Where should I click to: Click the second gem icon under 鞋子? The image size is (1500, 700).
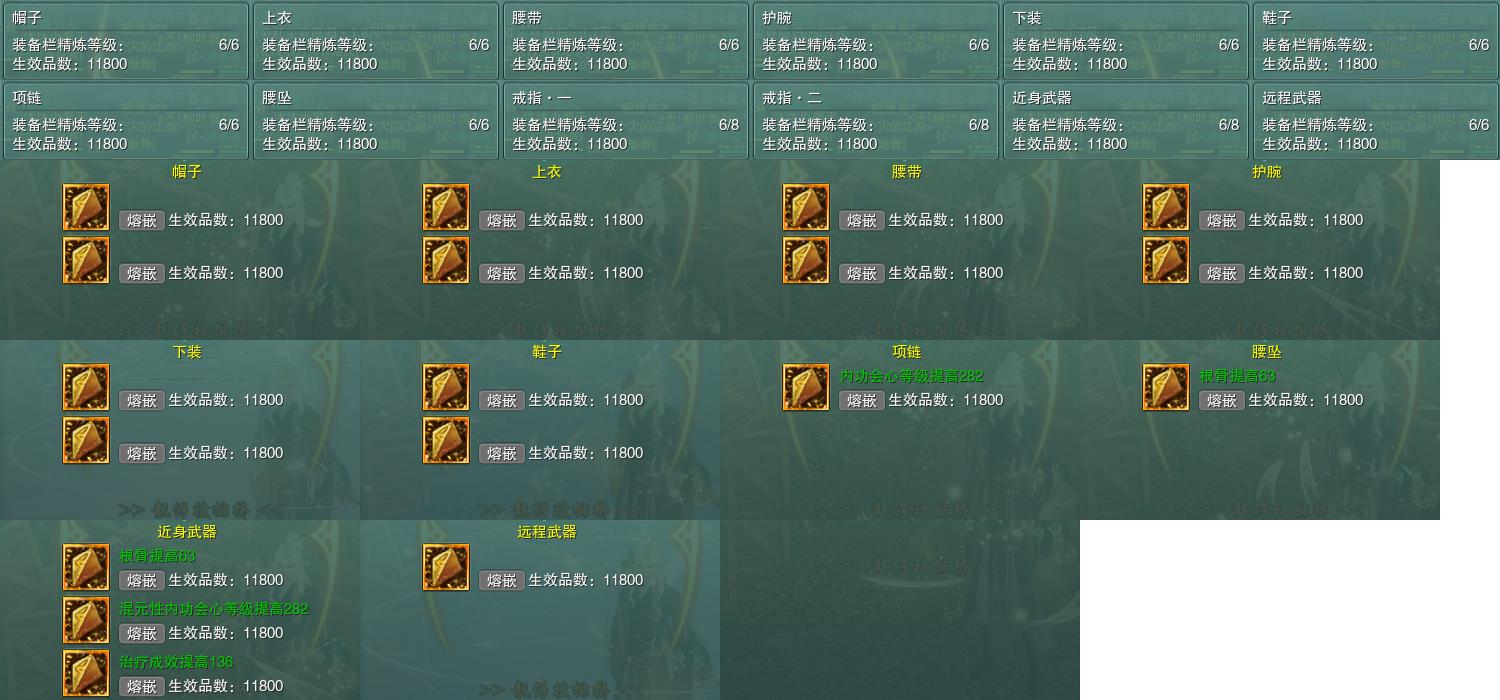446,441
